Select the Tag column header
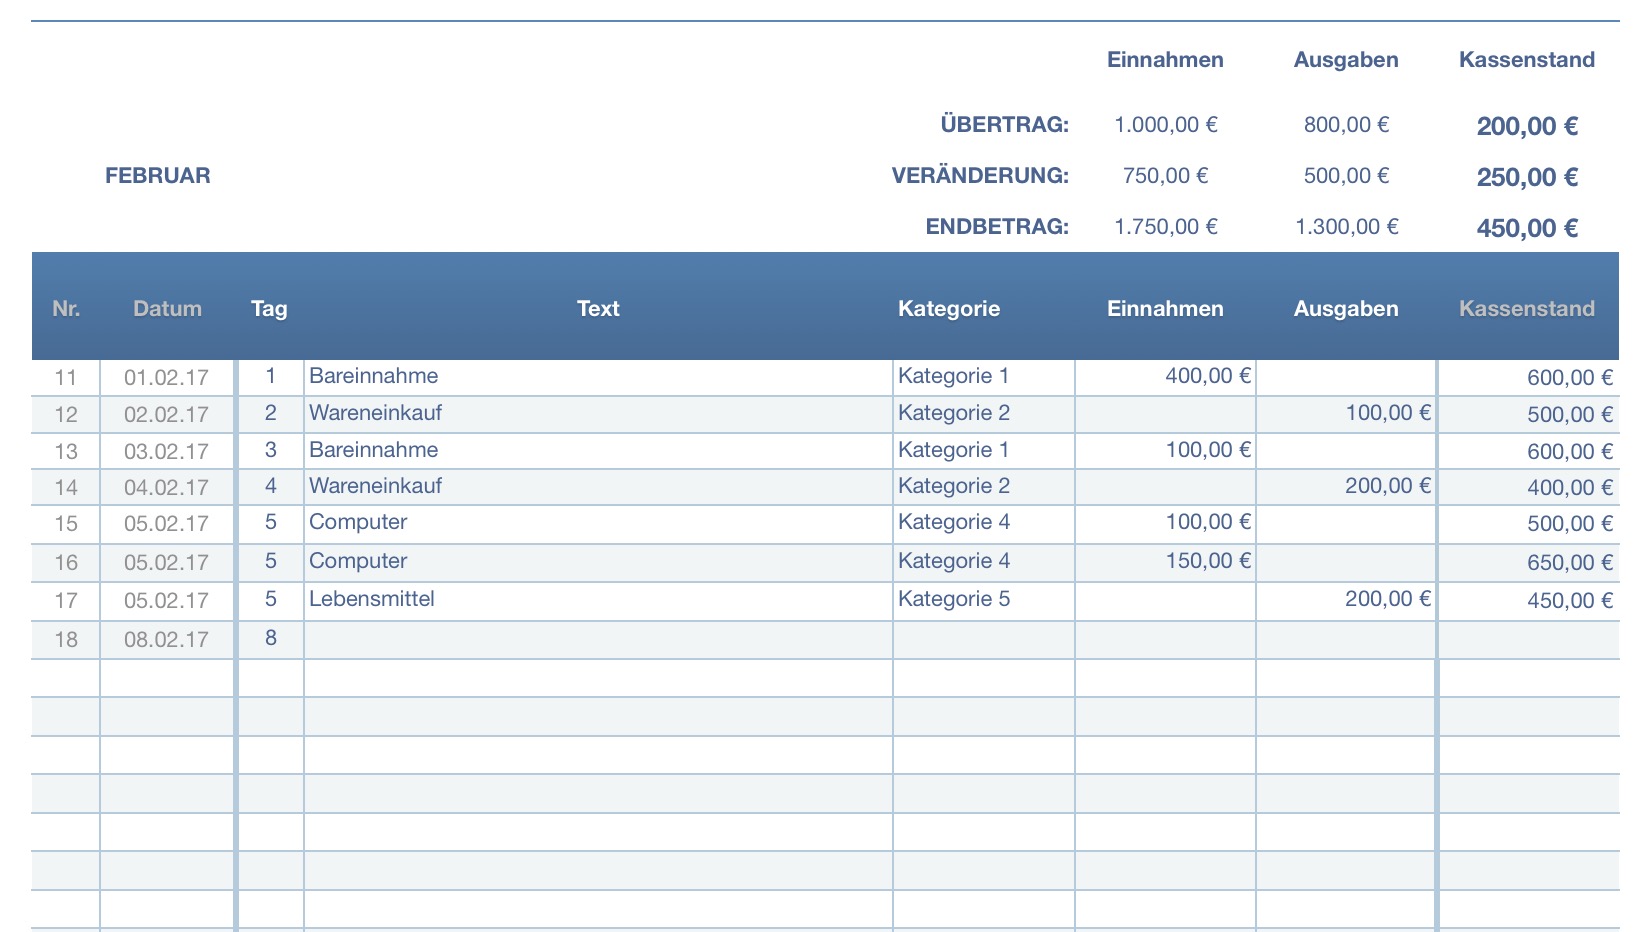 pos(269,309)
